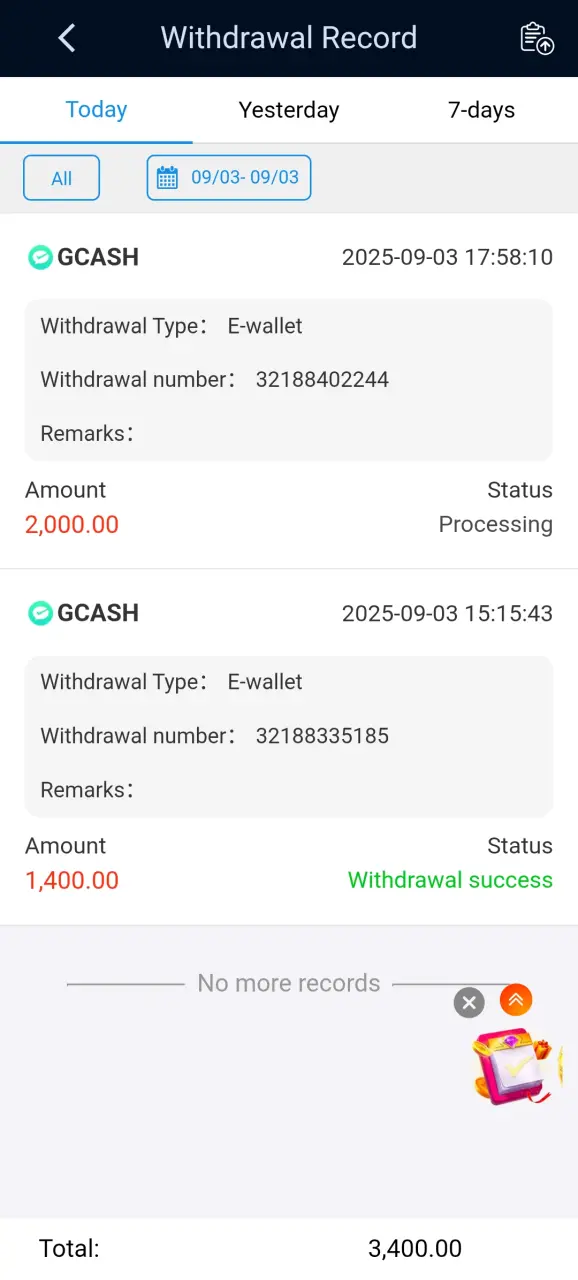This screenshot has height=1280, width=578.
Task: Open the 09/03- 09/03 date range picker
Action: pos(229,178)
